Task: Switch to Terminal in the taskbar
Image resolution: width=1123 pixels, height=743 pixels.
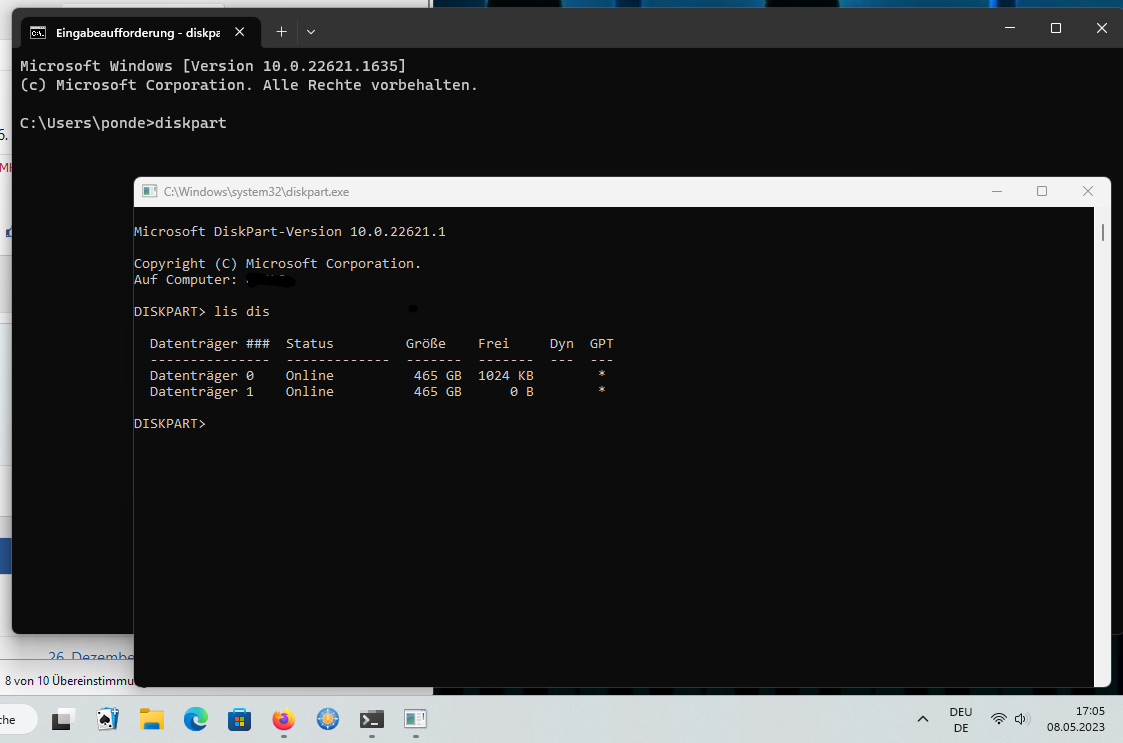Action: 372,719
